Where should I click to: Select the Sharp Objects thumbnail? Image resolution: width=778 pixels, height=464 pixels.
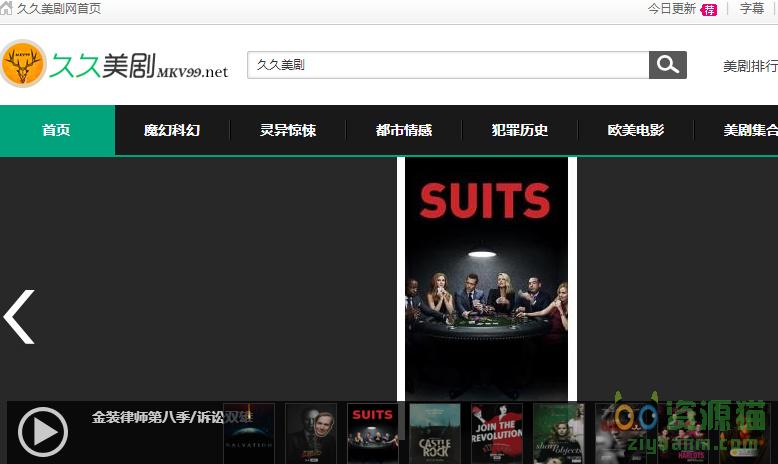tap(559, 433)
